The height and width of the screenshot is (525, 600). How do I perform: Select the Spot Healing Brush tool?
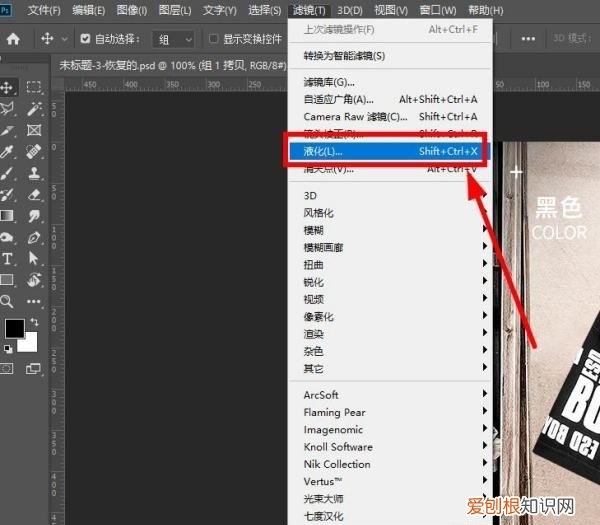(x=34, y=152)
